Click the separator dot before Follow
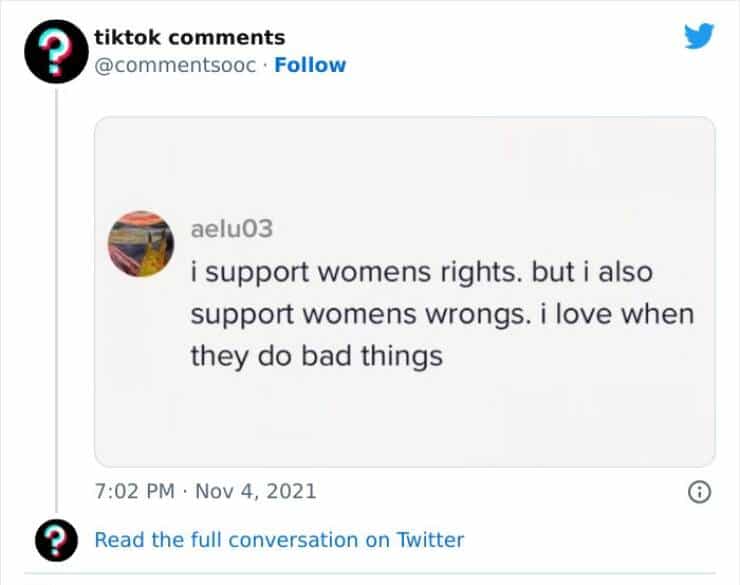The width and height of the screenshot is (740, 585). [x=264, y=65]
